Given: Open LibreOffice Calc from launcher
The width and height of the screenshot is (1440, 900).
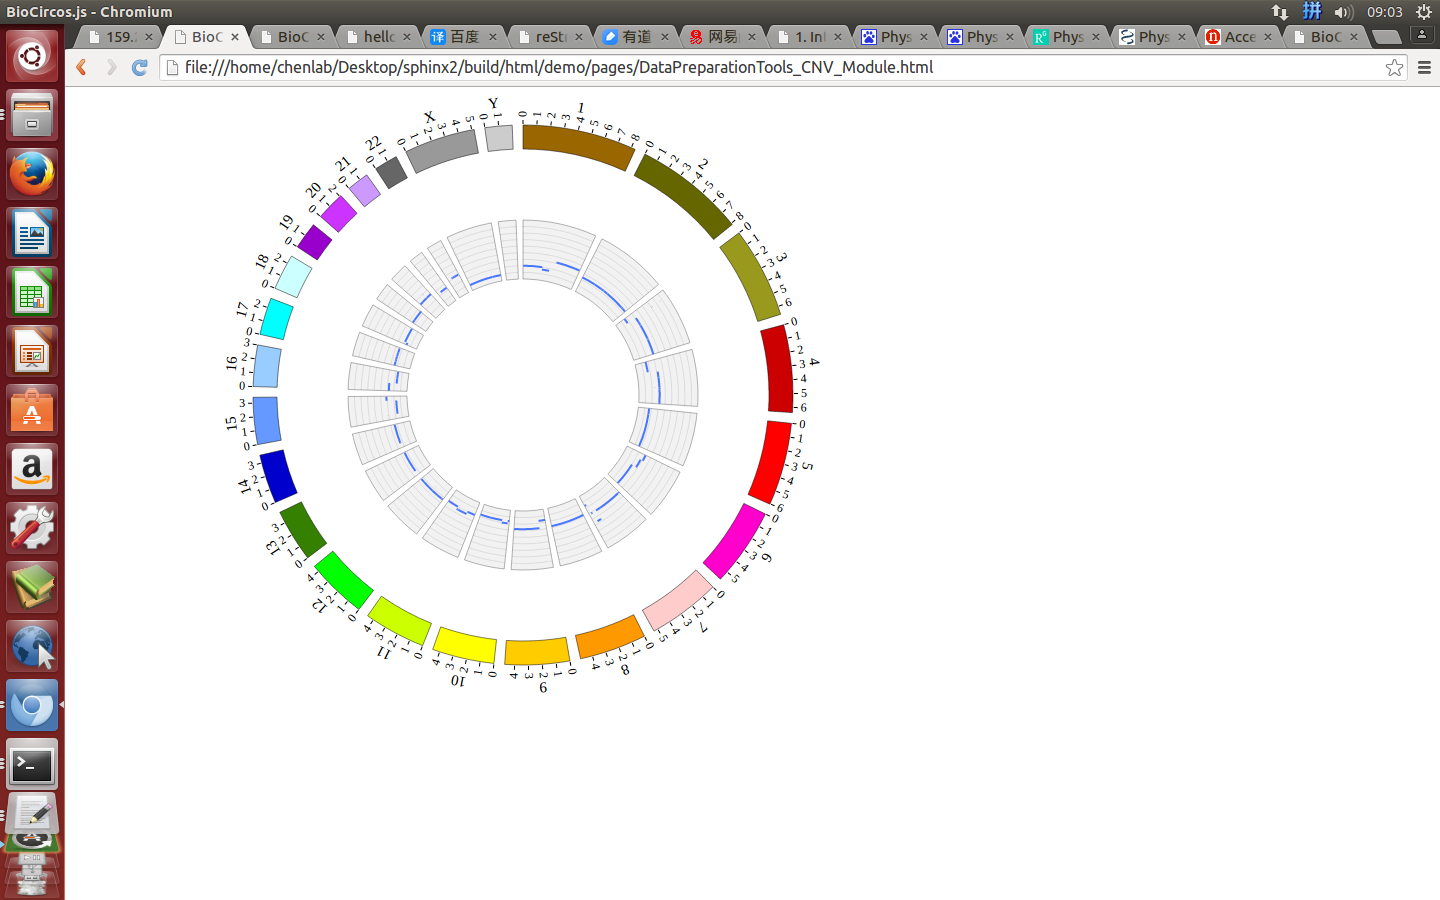Looking at the screenshot, I should pos(32,292).
